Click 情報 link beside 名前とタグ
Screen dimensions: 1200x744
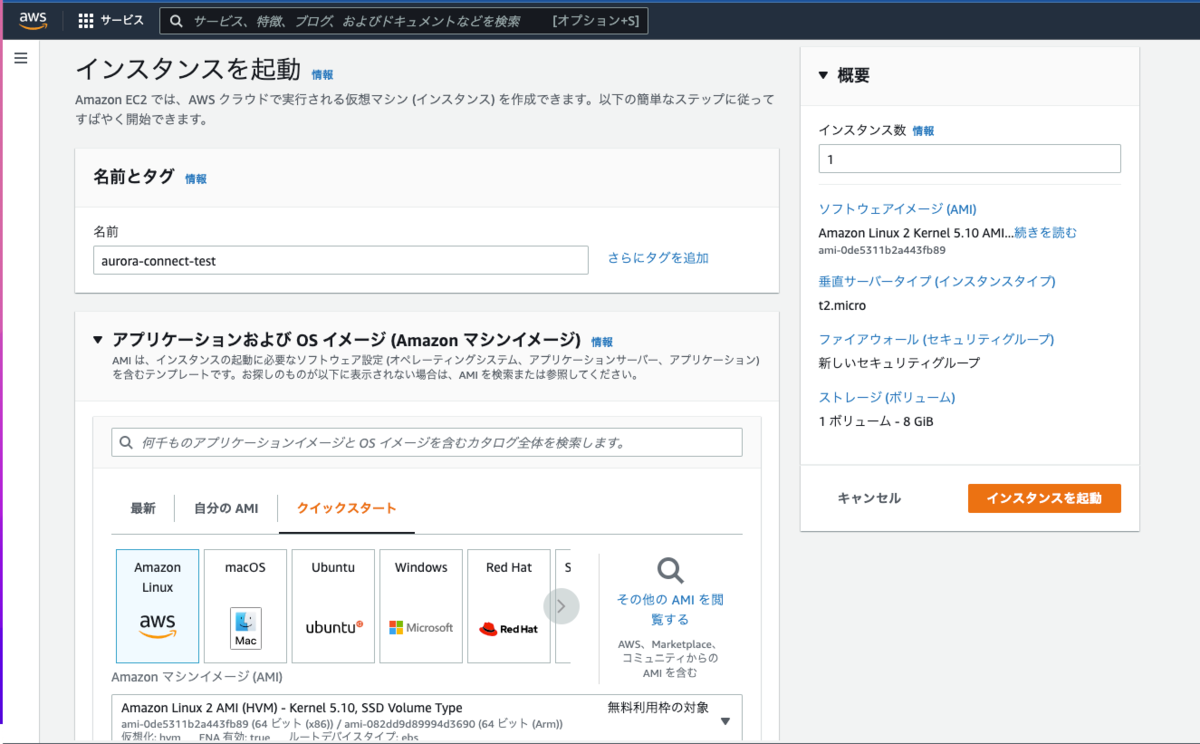coord(196,179)
